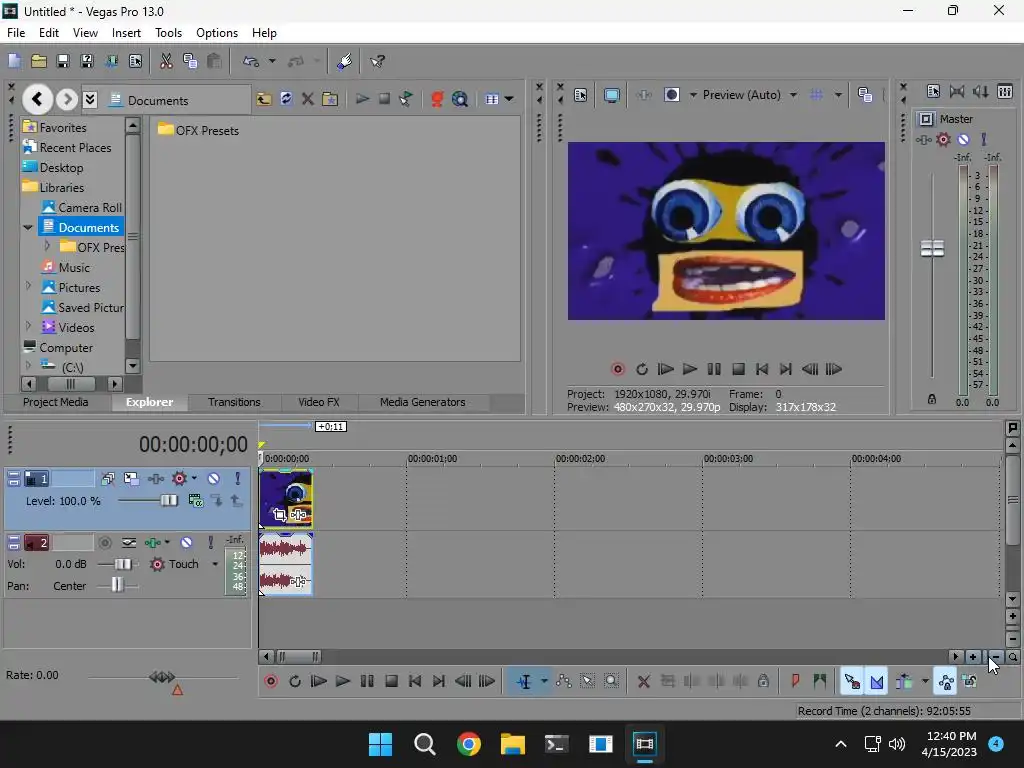
Task: Open the Touch automation mode dropdown
Action: coord(215,564)
